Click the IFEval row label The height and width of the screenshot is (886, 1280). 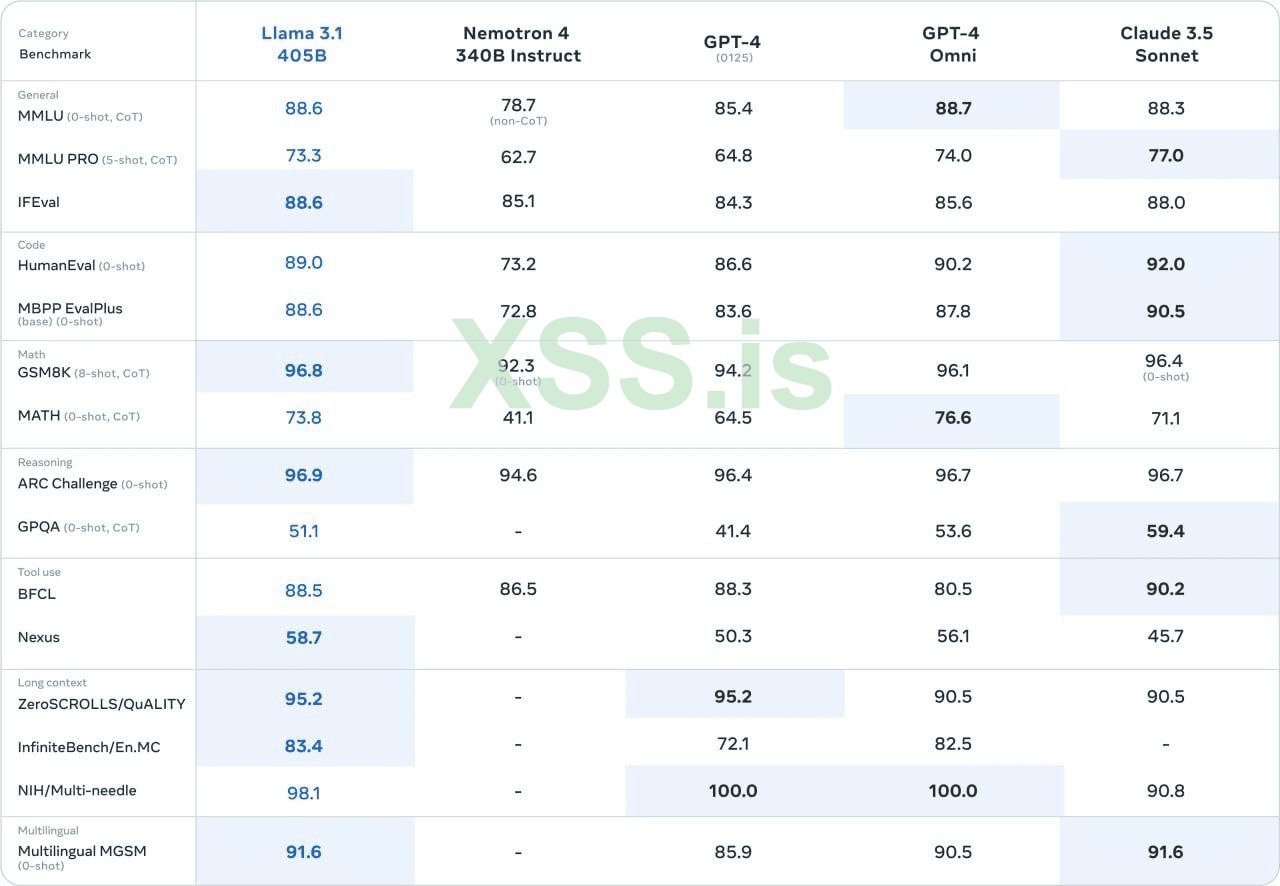click(39, 202)
